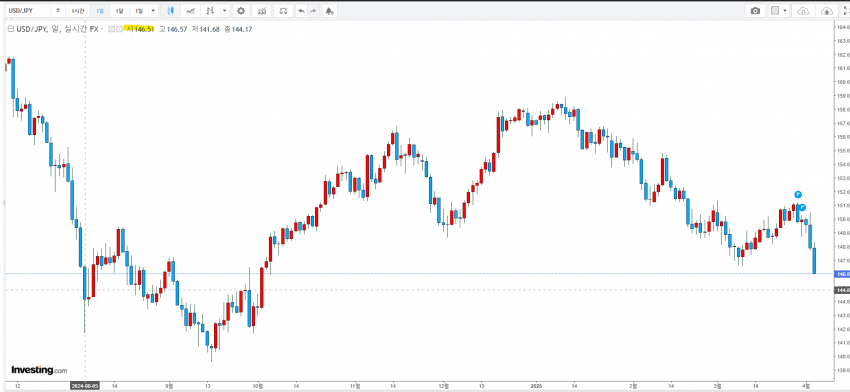Image resolution: width=850 pixels, height=392 pixels.
Task: Click the undo arrow
Action: click(x=301, y=10)
